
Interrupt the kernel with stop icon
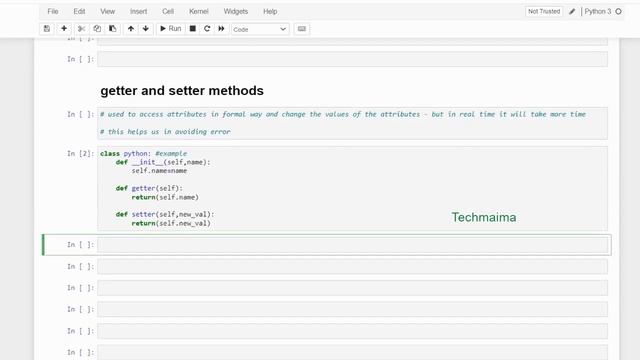pos(193,29)
